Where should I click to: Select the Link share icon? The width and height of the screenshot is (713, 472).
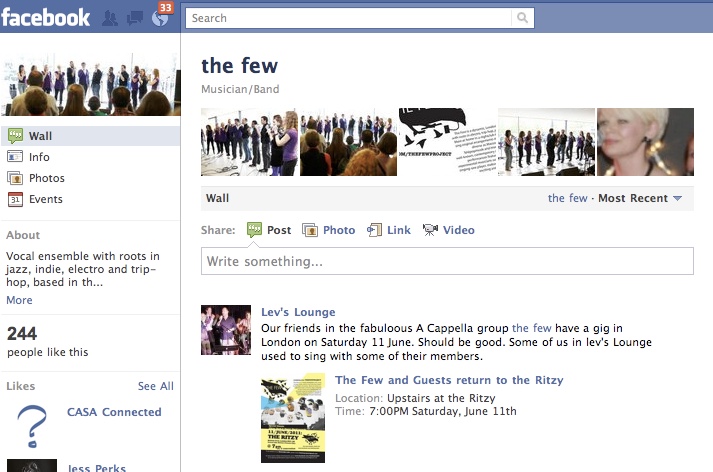pyautogui.click(x=374, y=230)
